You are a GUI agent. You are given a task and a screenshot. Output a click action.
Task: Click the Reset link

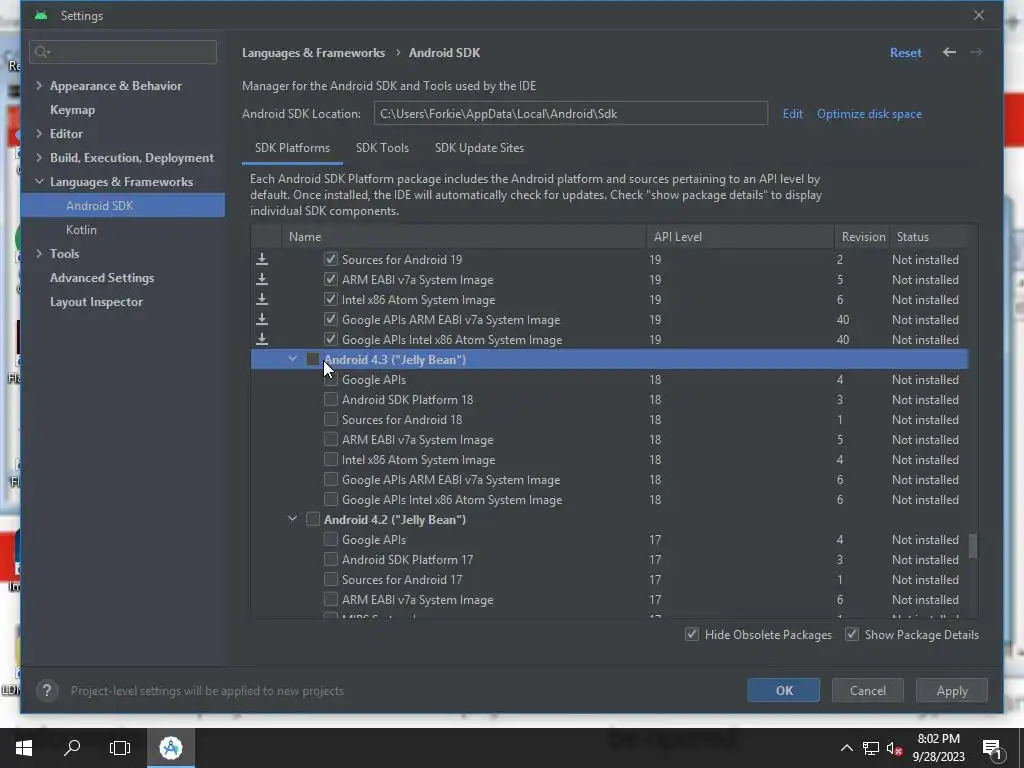(x=905, y=53)
